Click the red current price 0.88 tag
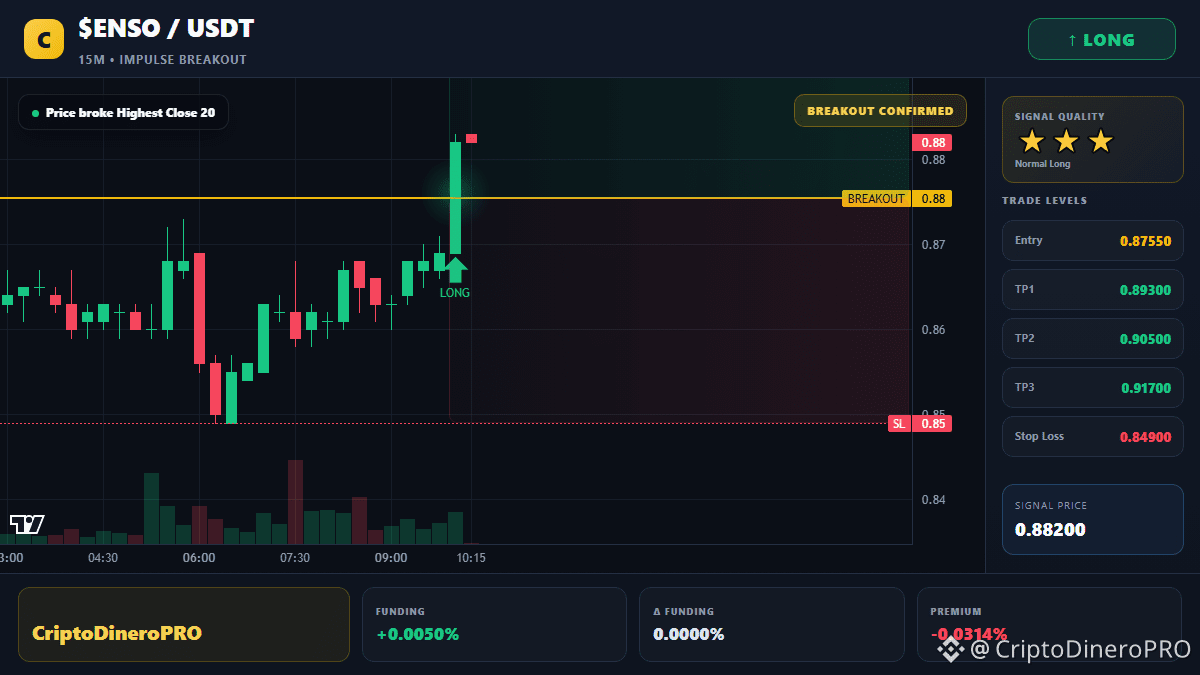Screen dimensions: 1200x675 pyautogui.click(x=932, y=143)
